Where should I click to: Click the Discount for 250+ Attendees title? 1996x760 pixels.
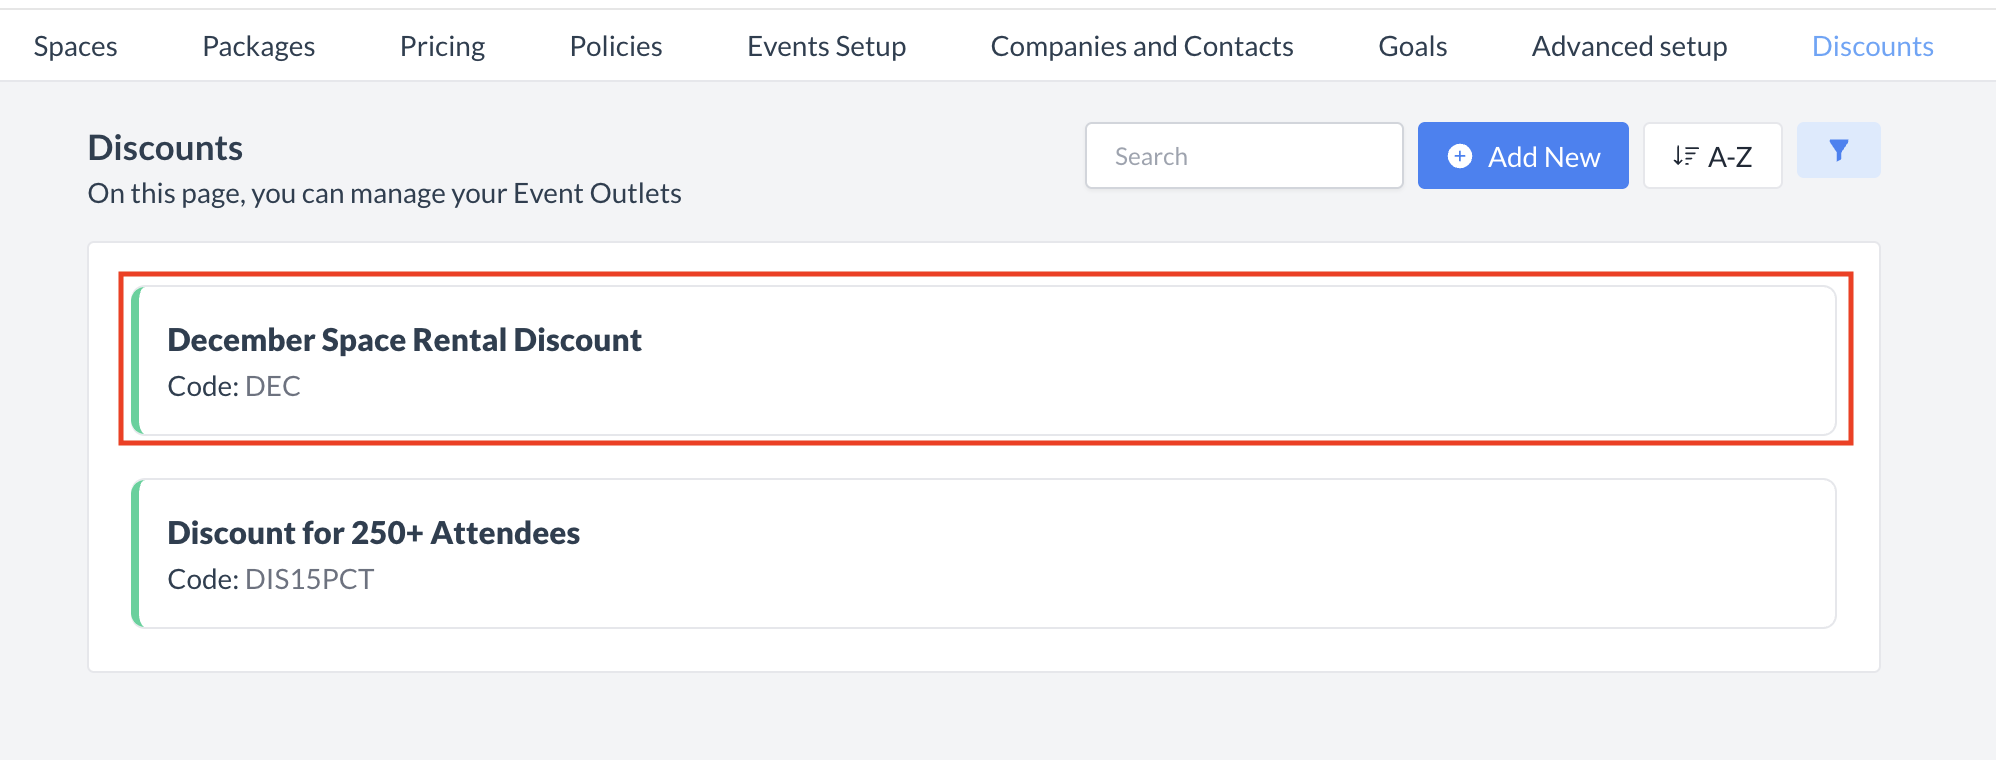point(373,533)
